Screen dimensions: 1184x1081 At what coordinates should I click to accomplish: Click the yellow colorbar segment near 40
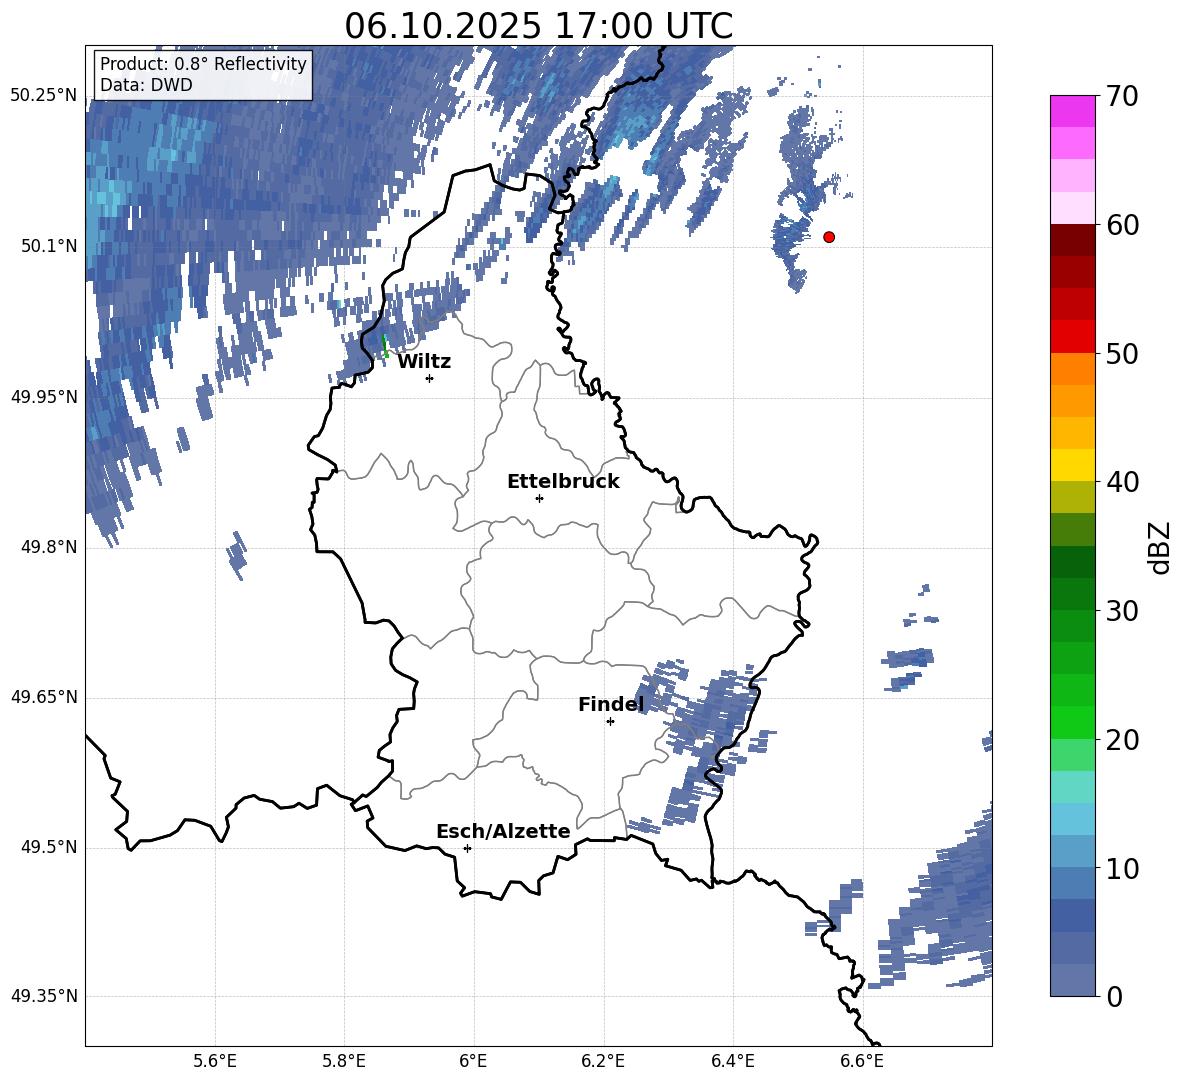(x=1072, y=465)
